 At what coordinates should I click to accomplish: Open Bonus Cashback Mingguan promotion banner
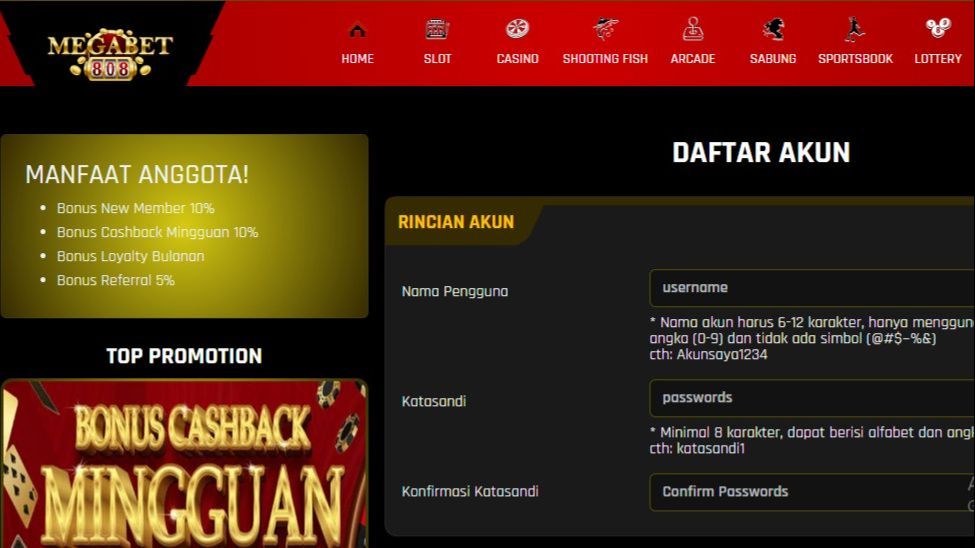tap(184, 464)
